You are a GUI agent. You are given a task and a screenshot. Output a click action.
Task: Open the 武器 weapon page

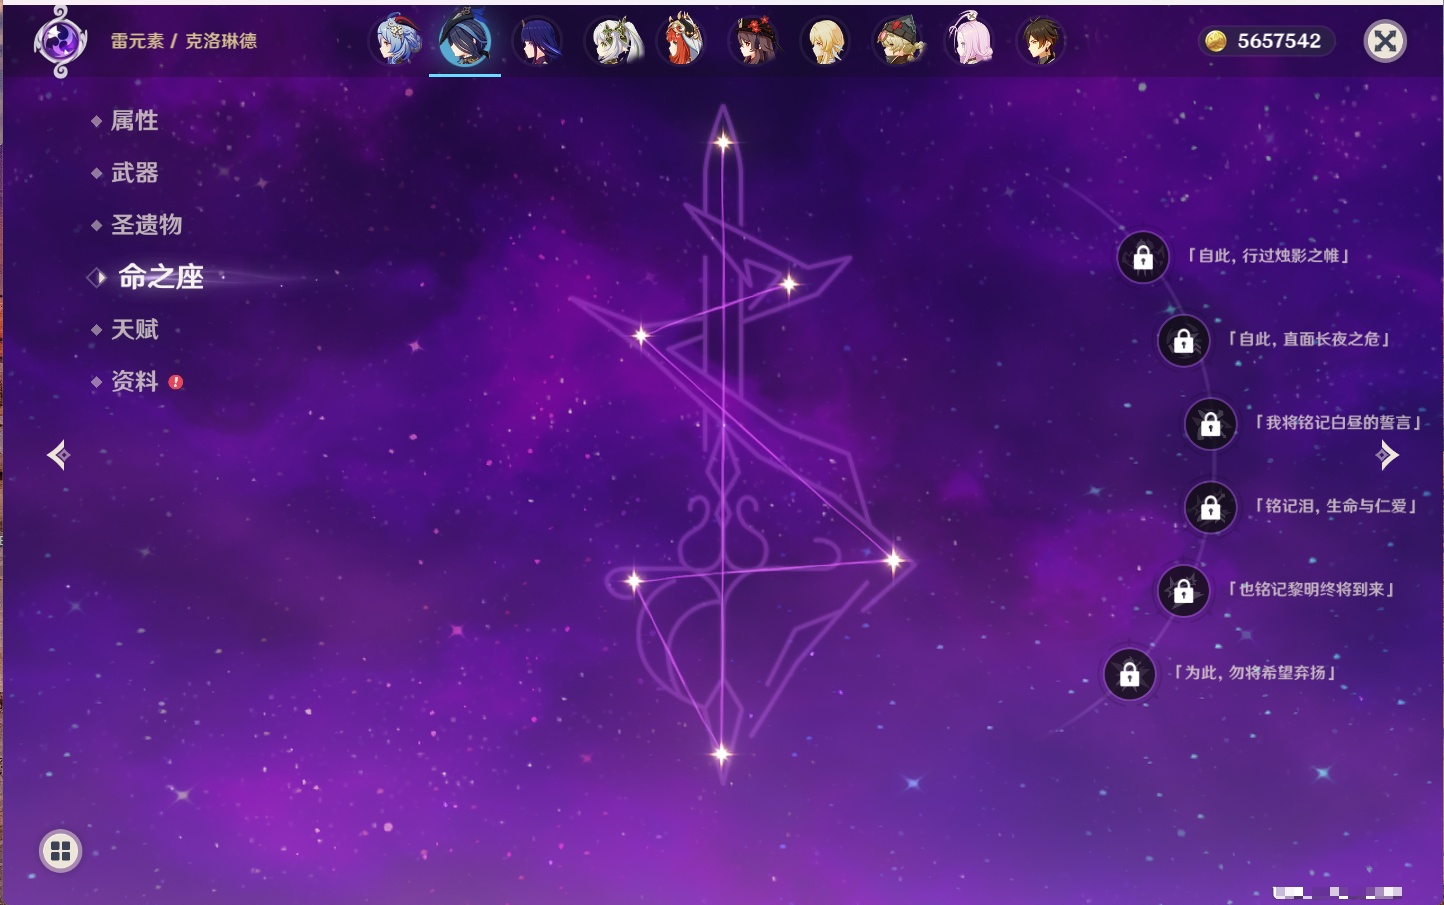coord(134,173)
